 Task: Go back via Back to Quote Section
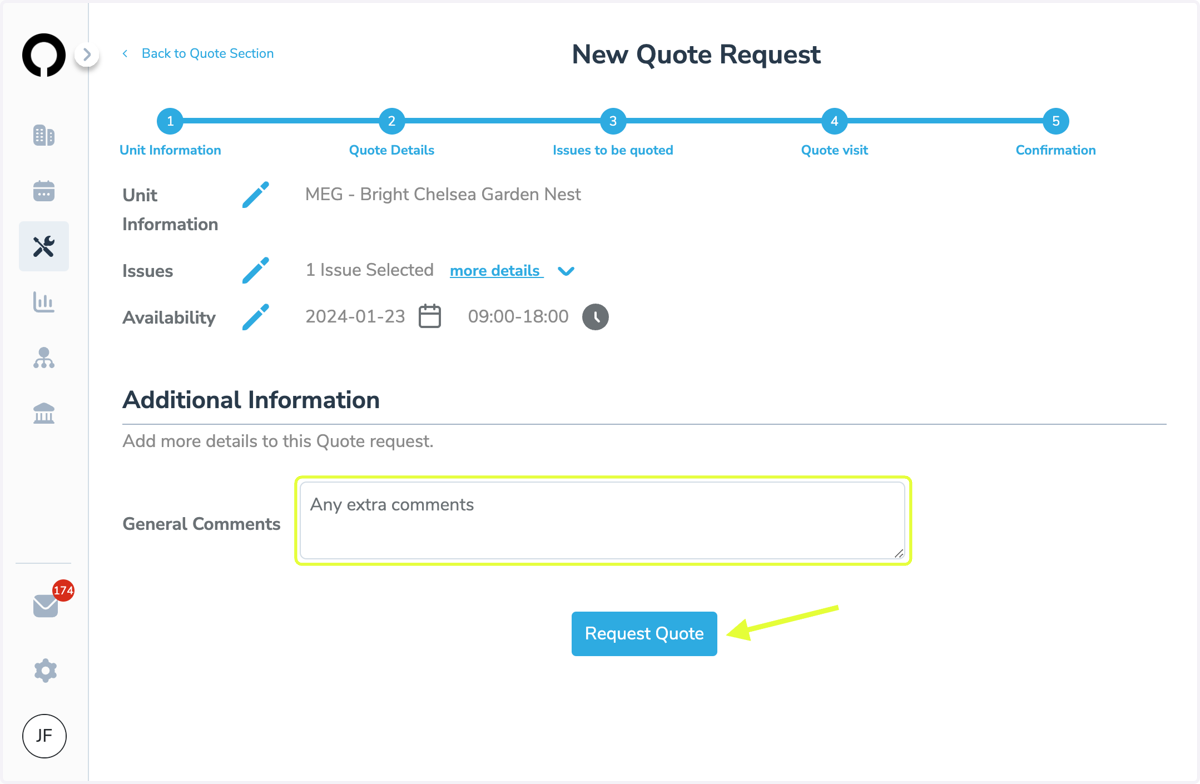198,54
